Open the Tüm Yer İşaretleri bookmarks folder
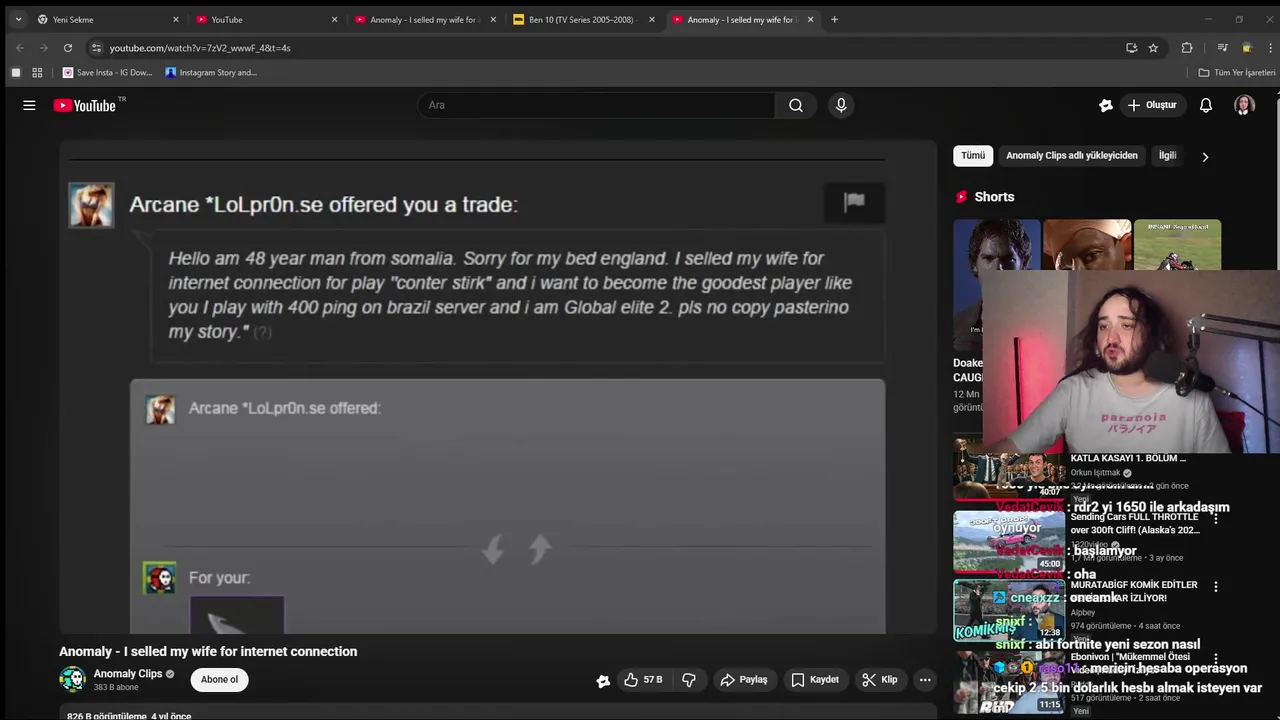The height and width of the screenshot is (720, 1280). click(x=1237, y=73)
